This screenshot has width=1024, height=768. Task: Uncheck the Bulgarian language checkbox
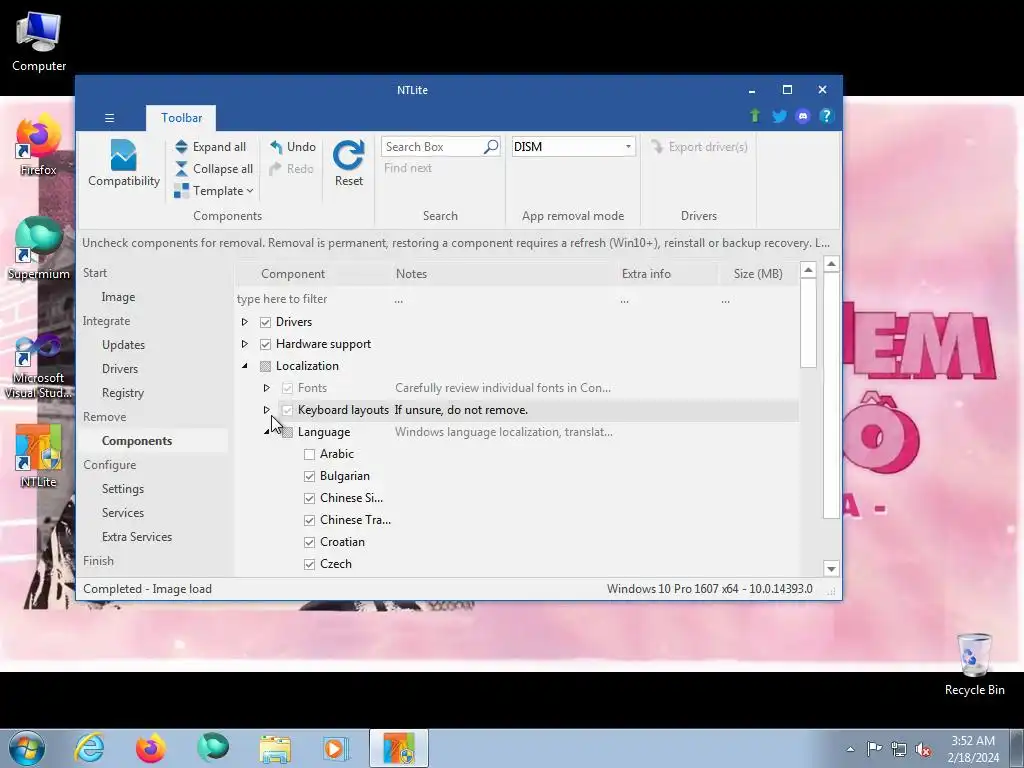(x=310, y=477)
